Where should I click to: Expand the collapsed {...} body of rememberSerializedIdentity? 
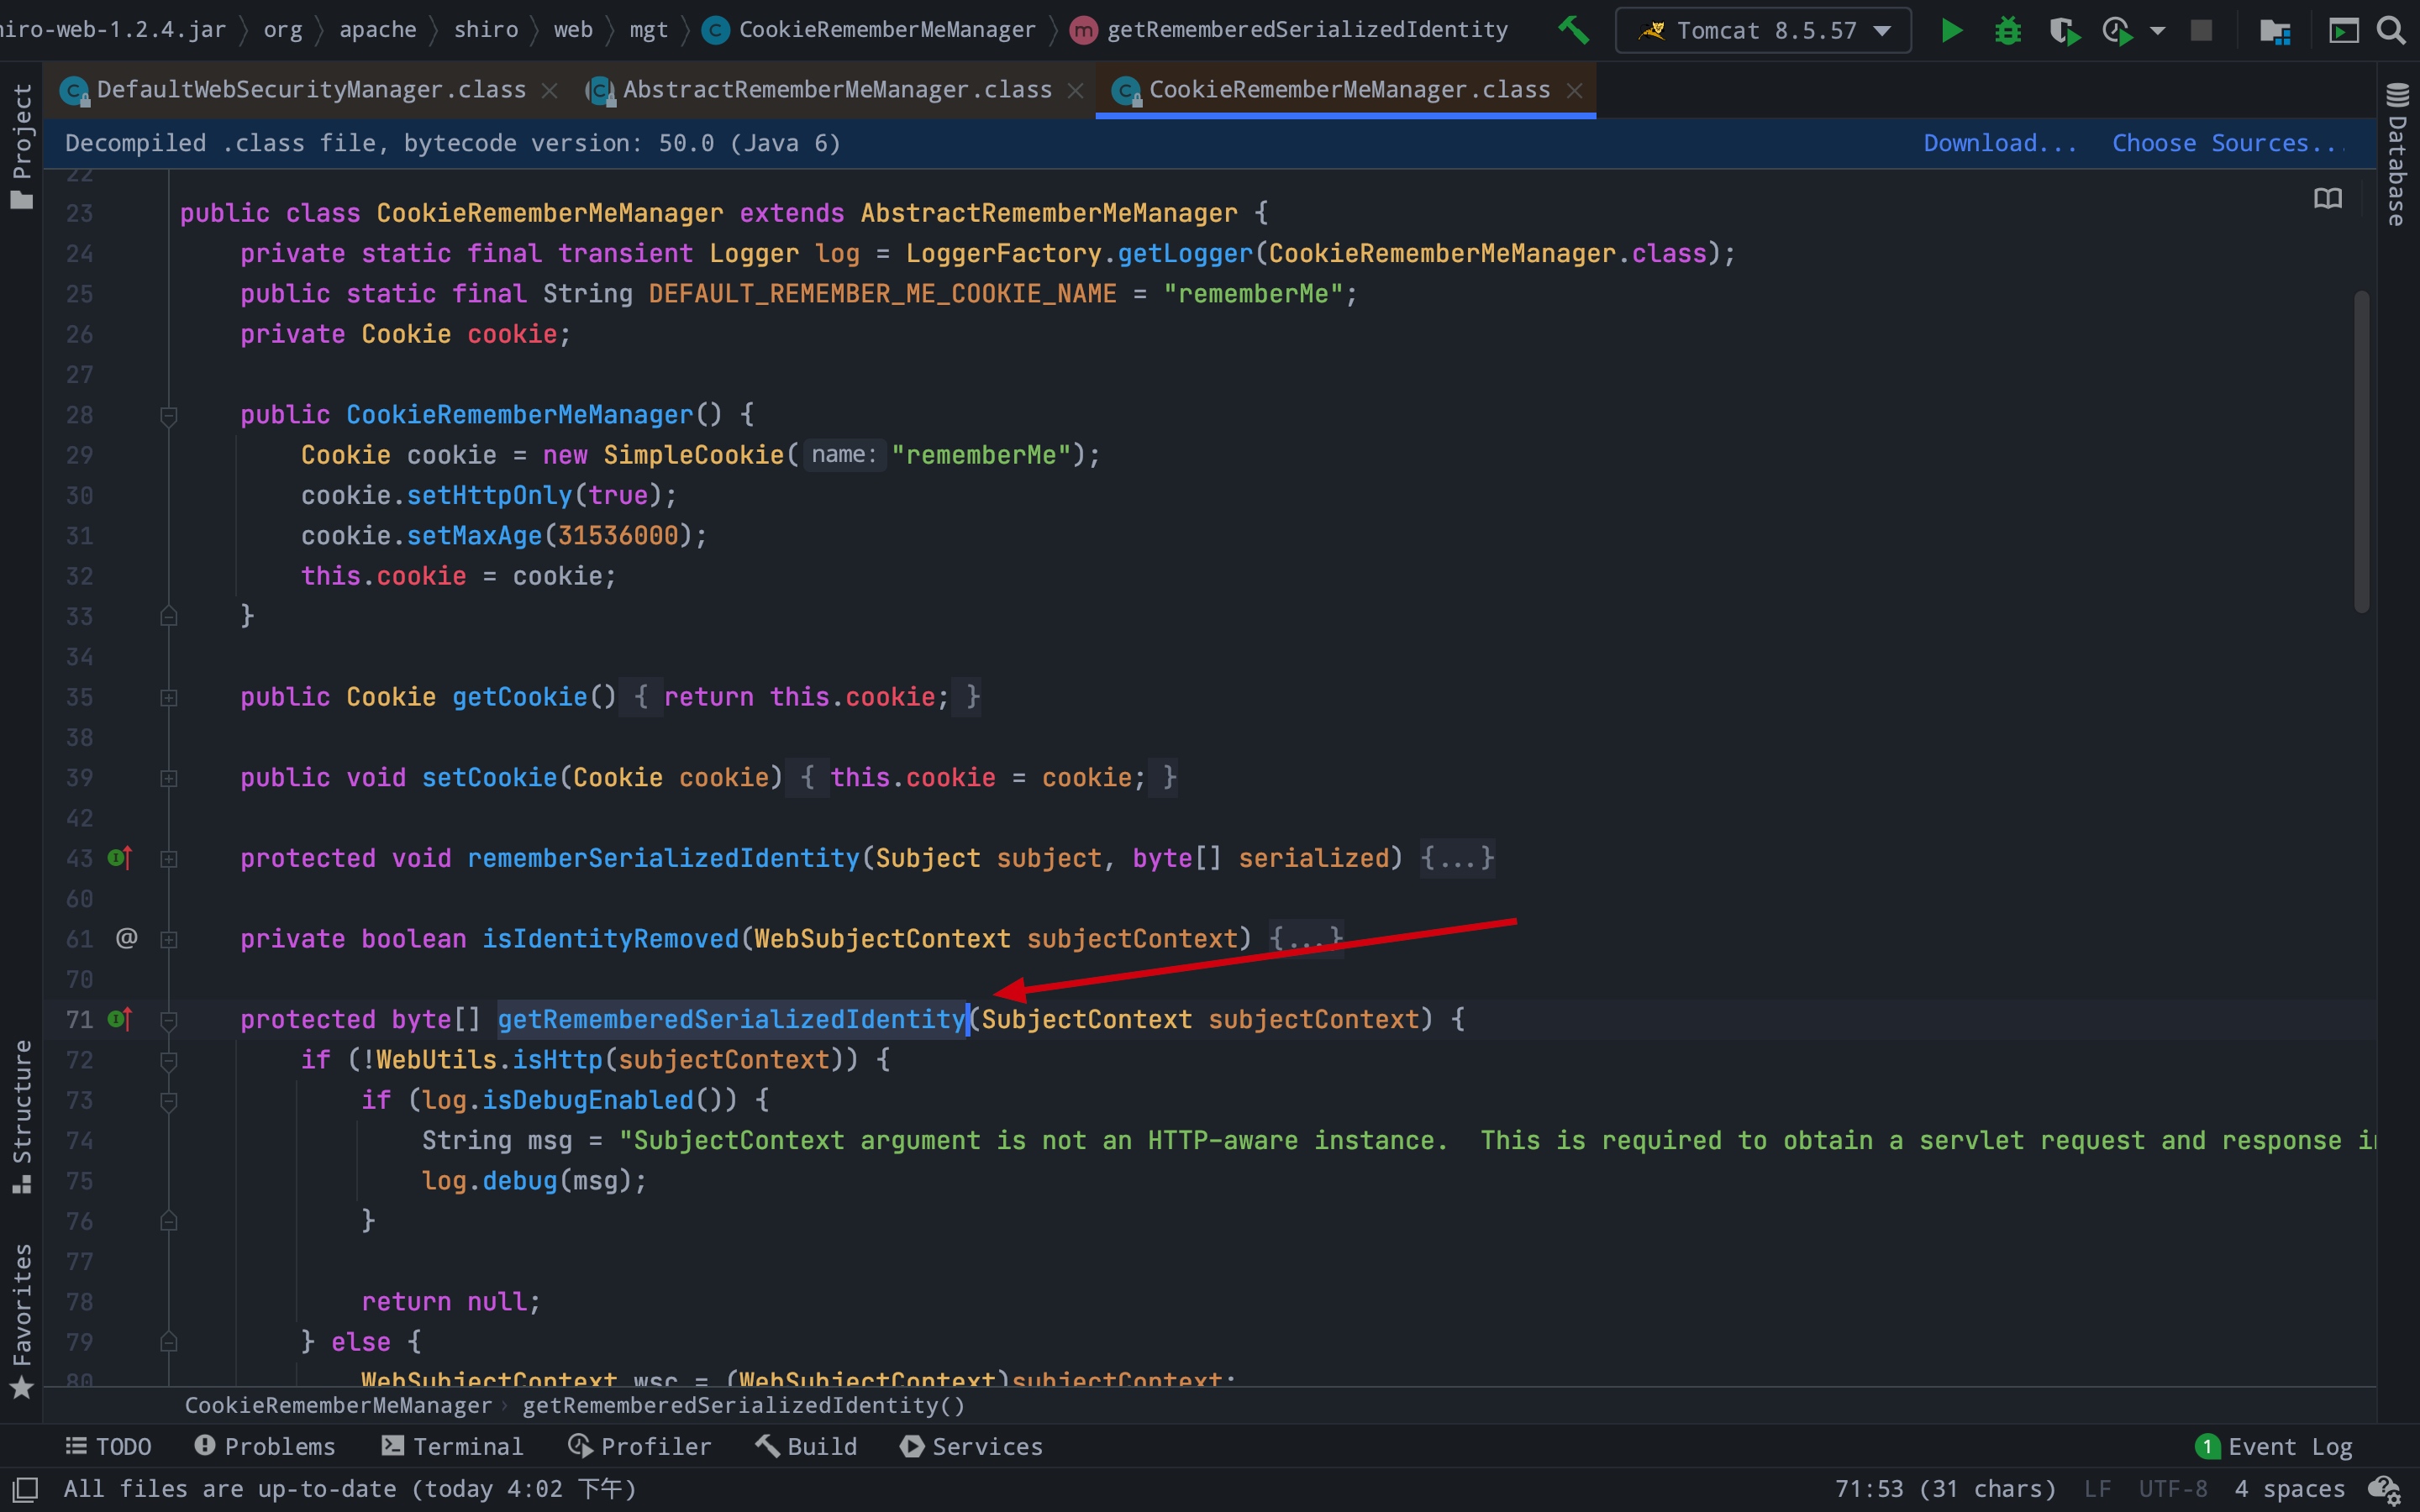click(x=1457, y=858)
